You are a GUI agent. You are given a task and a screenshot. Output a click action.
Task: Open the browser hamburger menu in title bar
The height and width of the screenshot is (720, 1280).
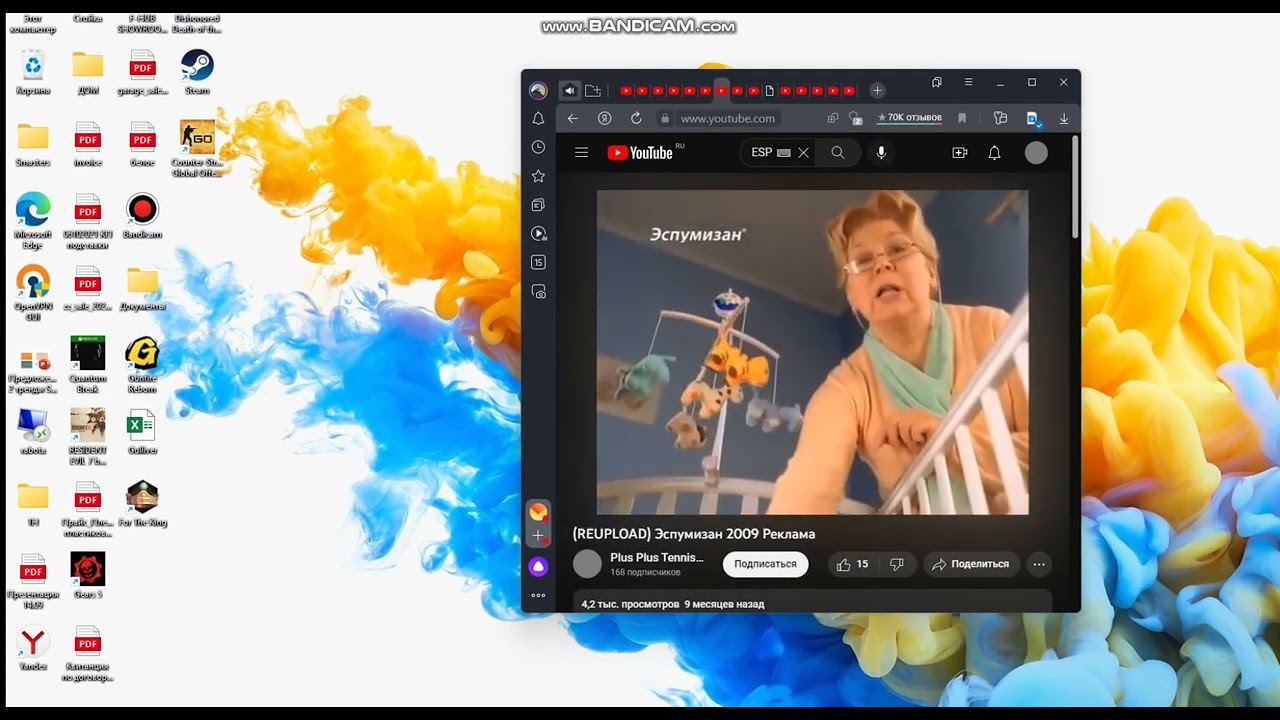[968, 82]
